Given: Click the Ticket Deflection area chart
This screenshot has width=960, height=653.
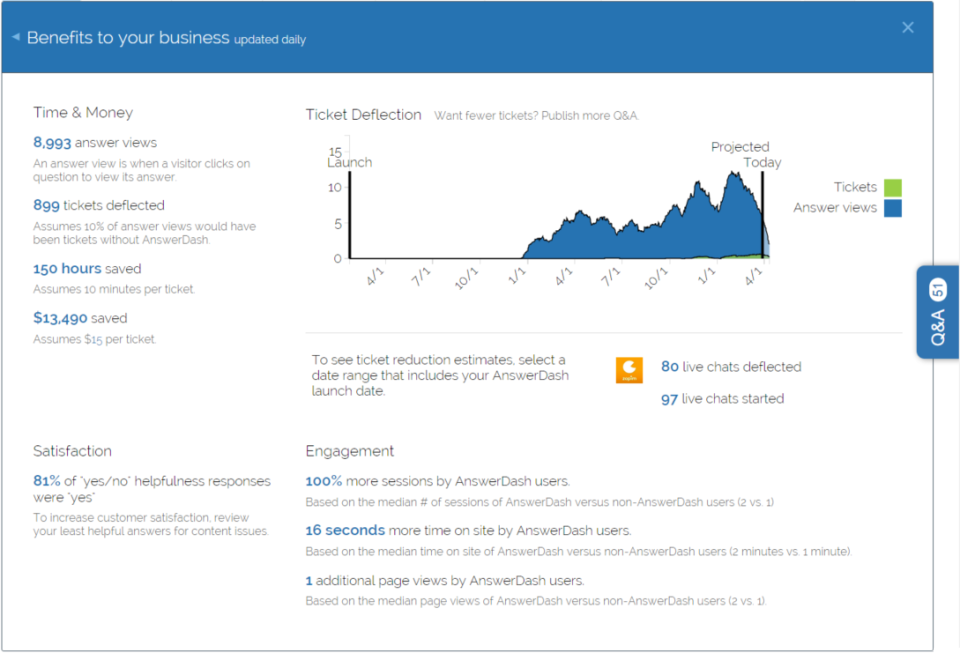Looking at the screenshot, I should pos(620,225).
